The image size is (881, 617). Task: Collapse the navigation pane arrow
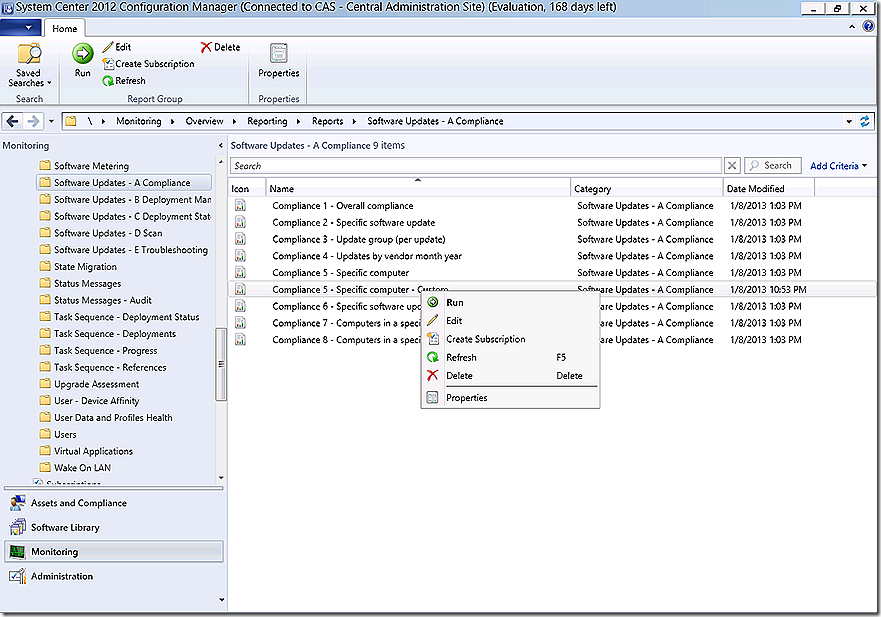click(220, 146)
